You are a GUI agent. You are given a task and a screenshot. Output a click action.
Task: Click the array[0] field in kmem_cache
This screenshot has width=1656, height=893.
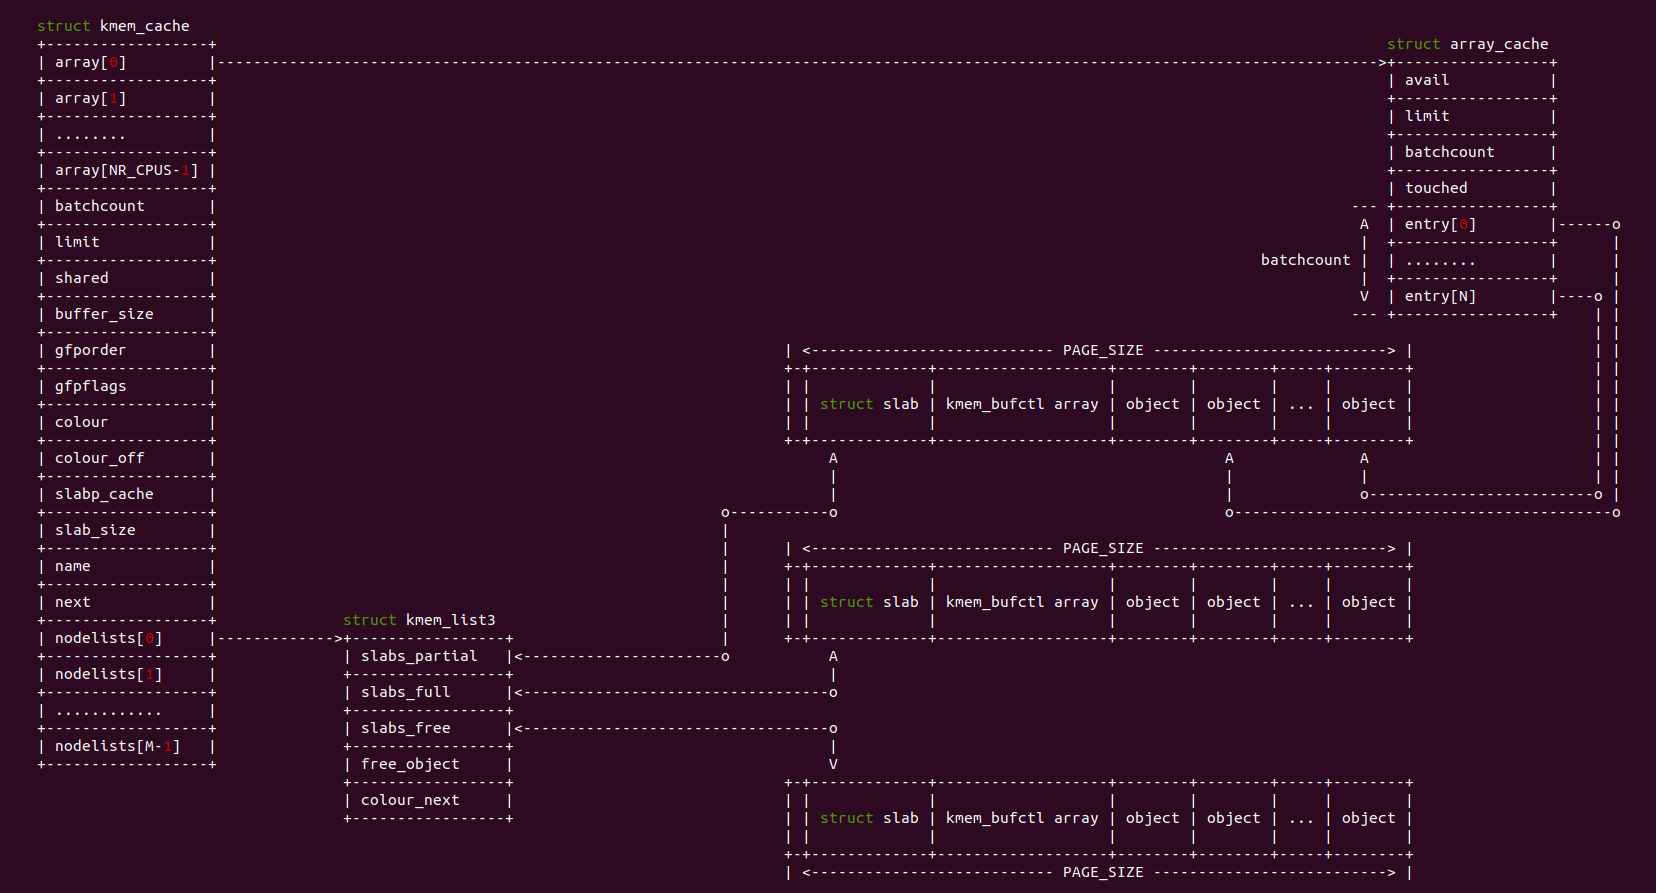click(90, 62)
